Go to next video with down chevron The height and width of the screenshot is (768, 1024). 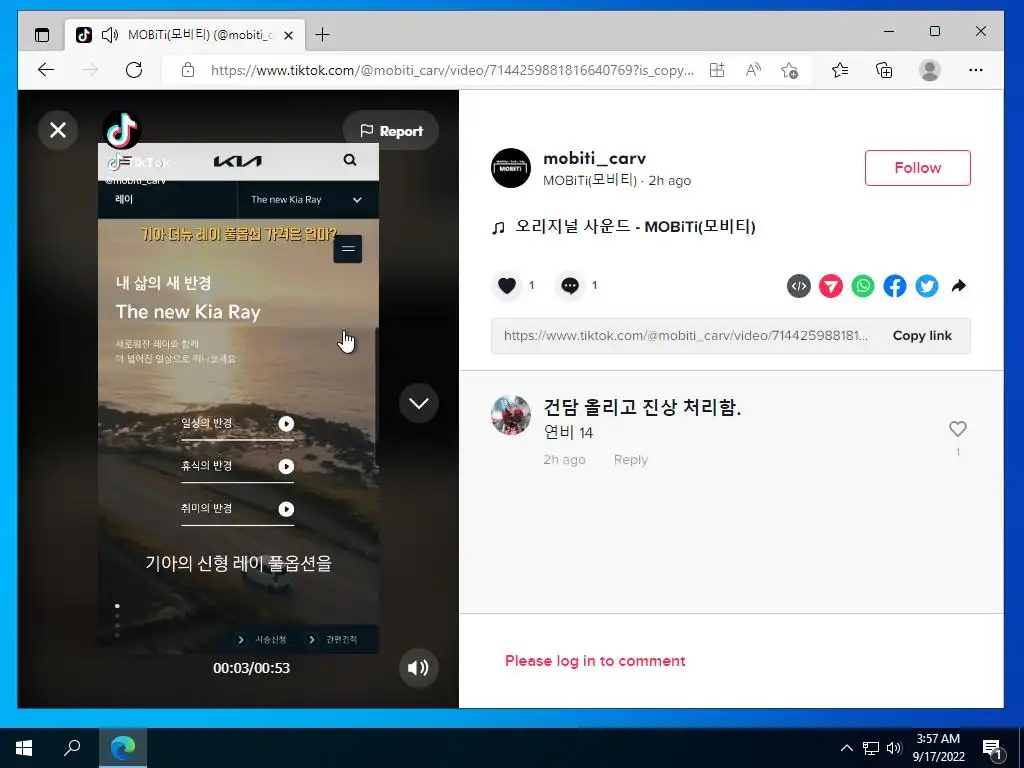coord(419,403)
